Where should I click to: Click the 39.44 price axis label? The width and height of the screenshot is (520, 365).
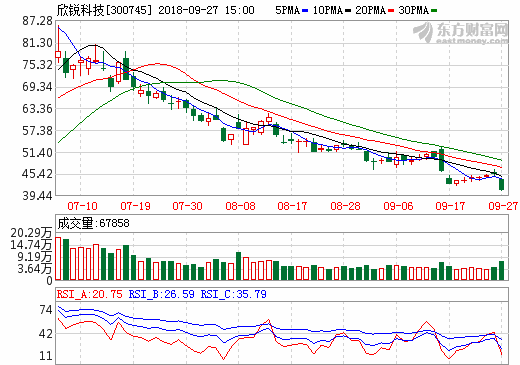point(37,196)
